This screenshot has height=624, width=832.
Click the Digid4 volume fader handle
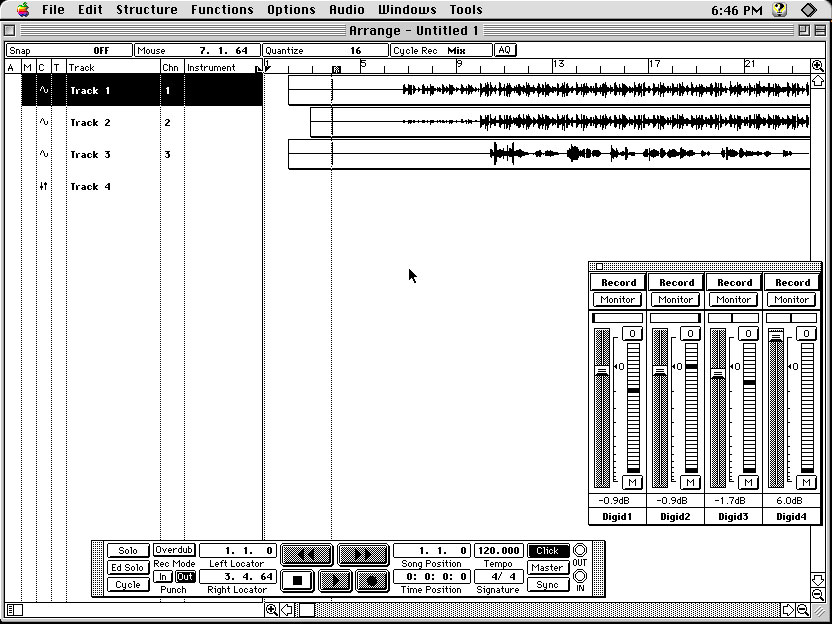click(776, 335)
